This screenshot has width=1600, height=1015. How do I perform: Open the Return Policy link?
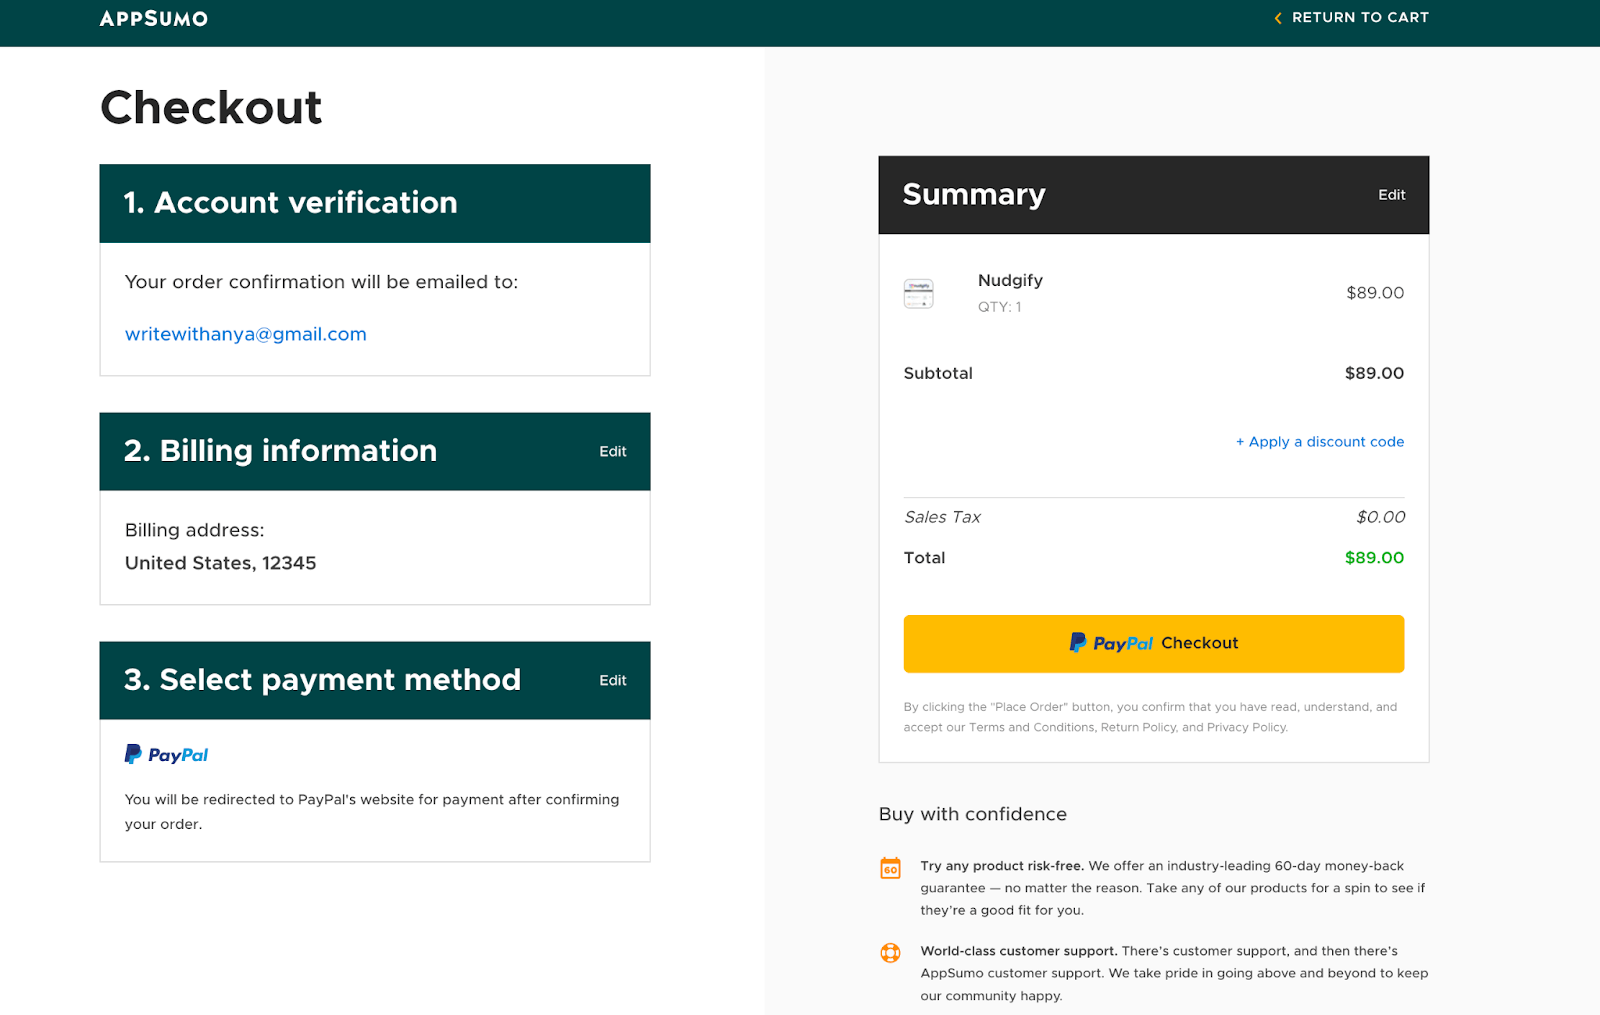click(1139, 728)
